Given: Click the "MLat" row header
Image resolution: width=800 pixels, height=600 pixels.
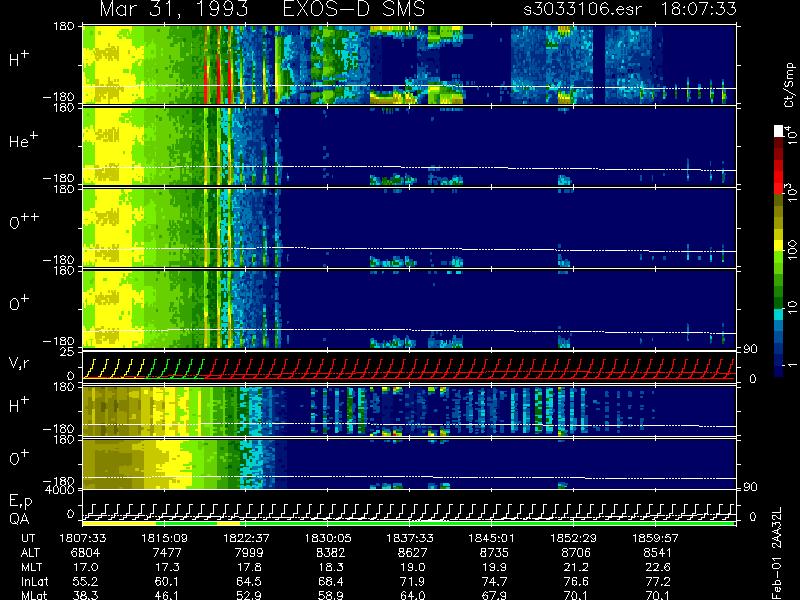Looking at the screenshot, I should click(34, 595).
